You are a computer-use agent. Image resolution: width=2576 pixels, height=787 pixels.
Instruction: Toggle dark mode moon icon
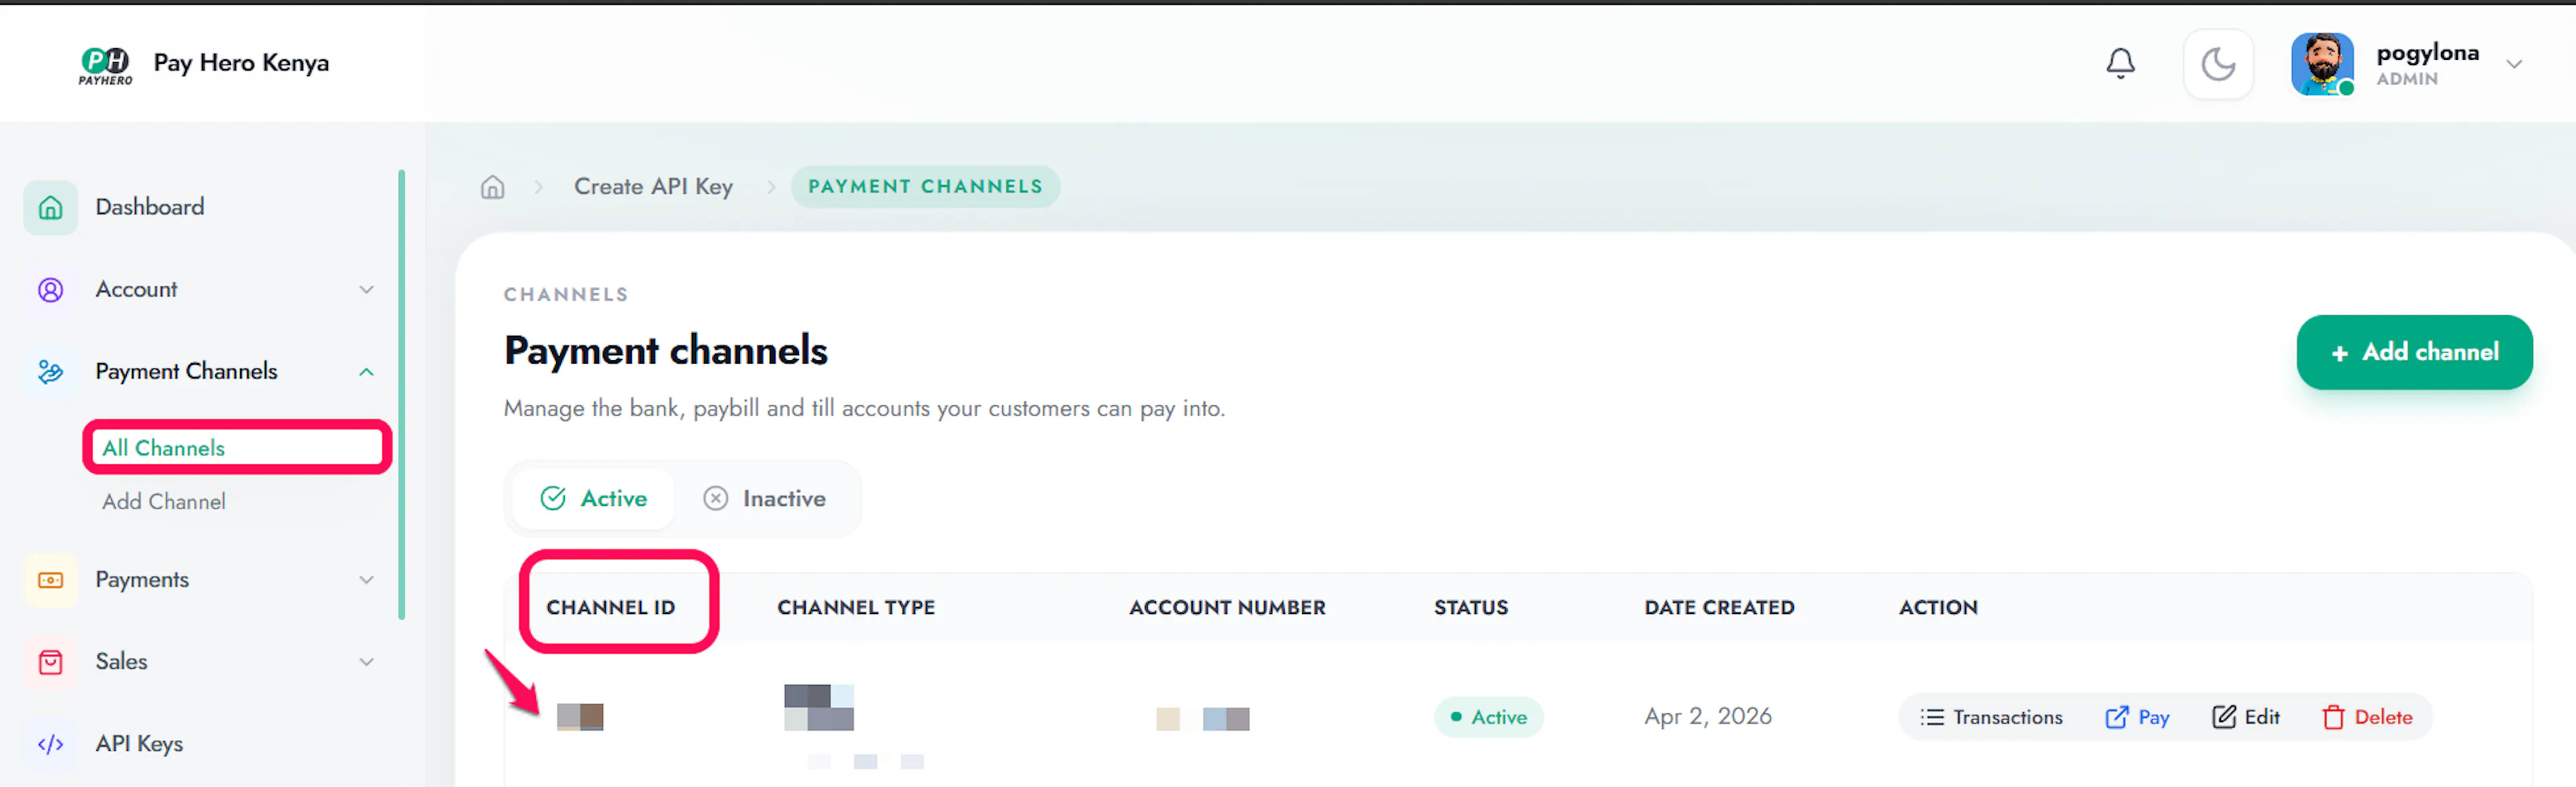2218,64
